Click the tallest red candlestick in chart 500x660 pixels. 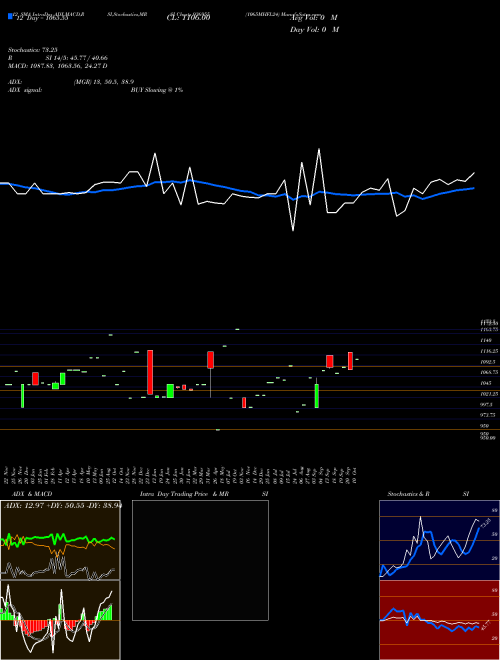[x=150, y=372]
